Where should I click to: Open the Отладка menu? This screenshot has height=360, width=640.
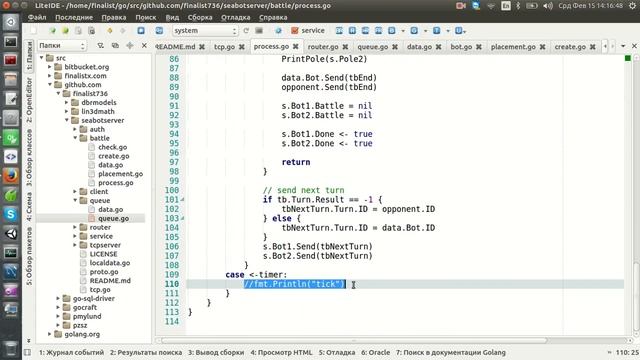click(x=235, y=18)
